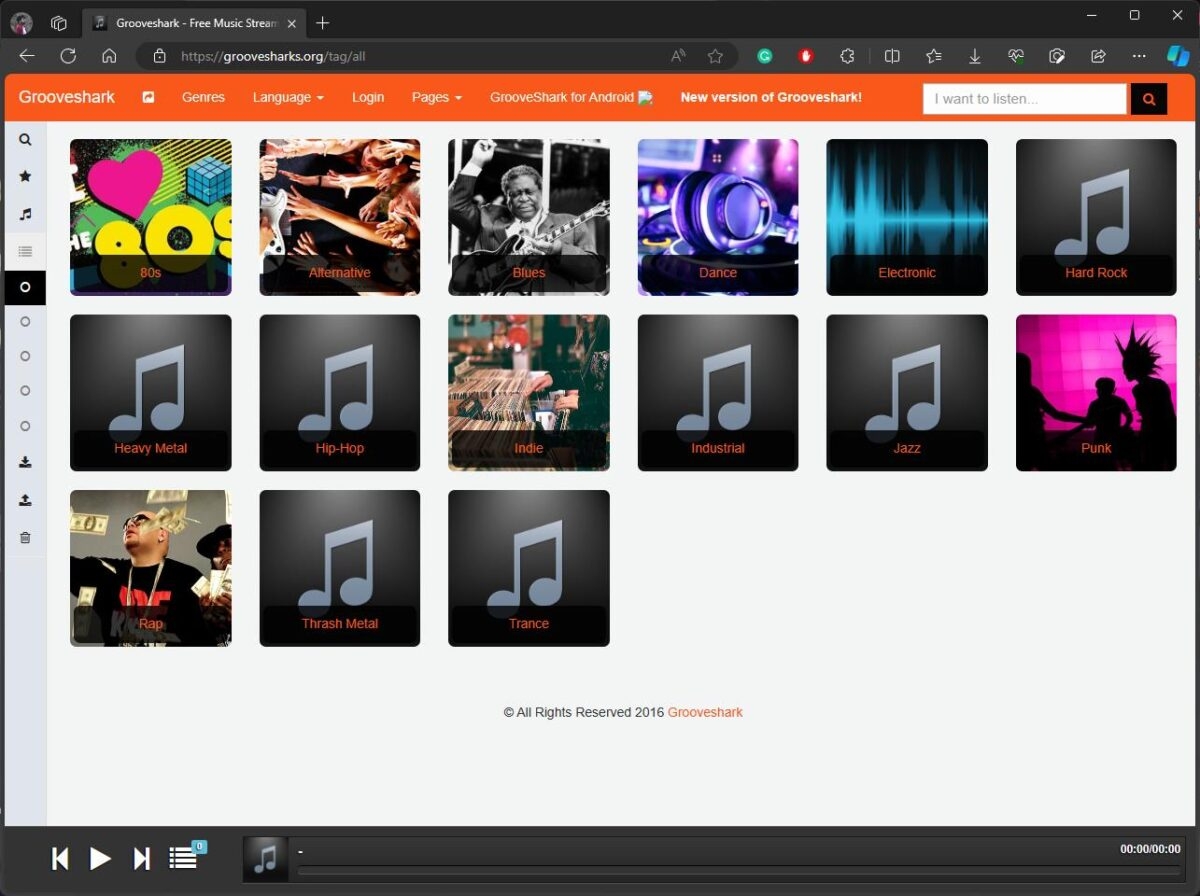Image resolution: width=1200 pixels, height=896 pixels.
Task: Select the music note icon in sidebar
Action: (25, 213)
